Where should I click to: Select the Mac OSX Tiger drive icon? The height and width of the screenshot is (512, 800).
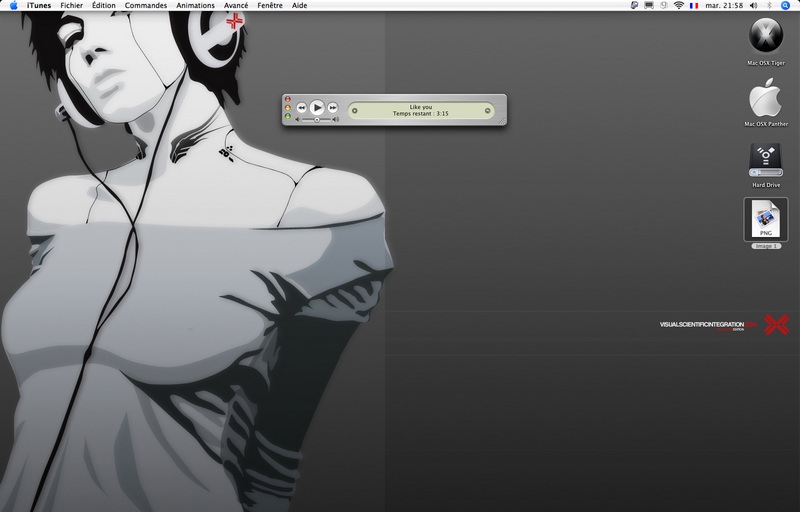click(x=766, y=35)
